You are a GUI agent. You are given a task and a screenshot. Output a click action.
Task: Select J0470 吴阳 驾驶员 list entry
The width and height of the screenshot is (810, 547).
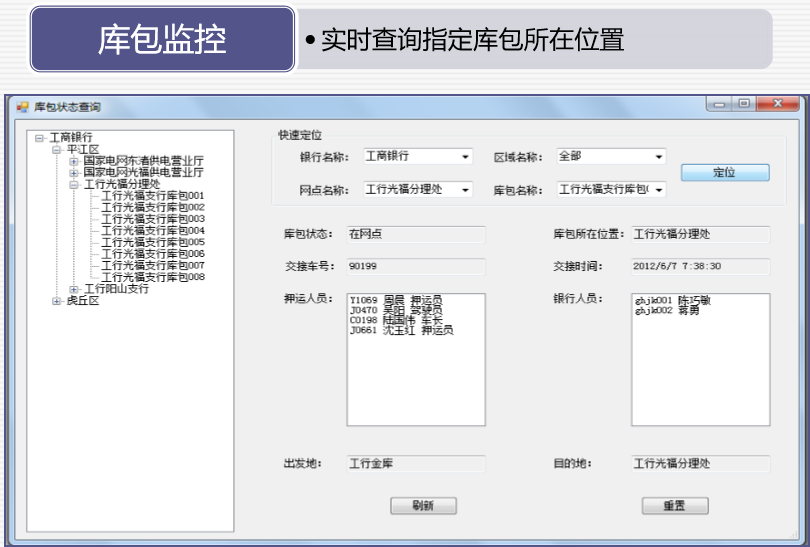396,310
